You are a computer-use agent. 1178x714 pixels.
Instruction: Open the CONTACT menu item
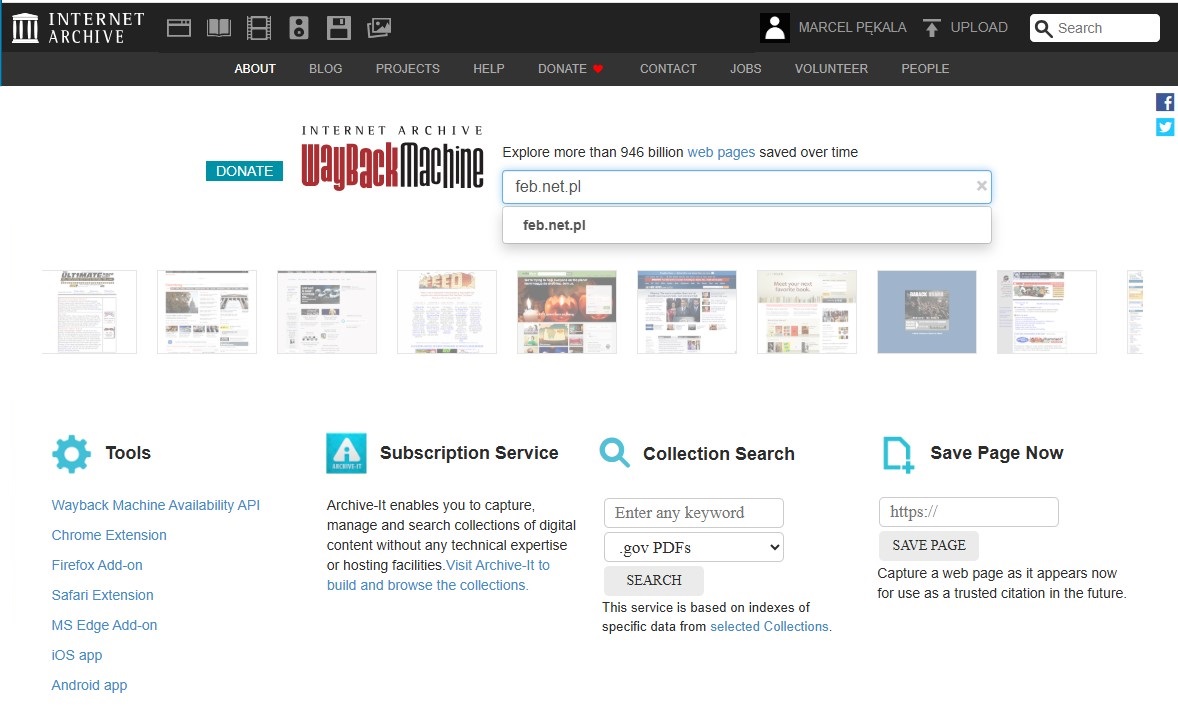point(668,68)
